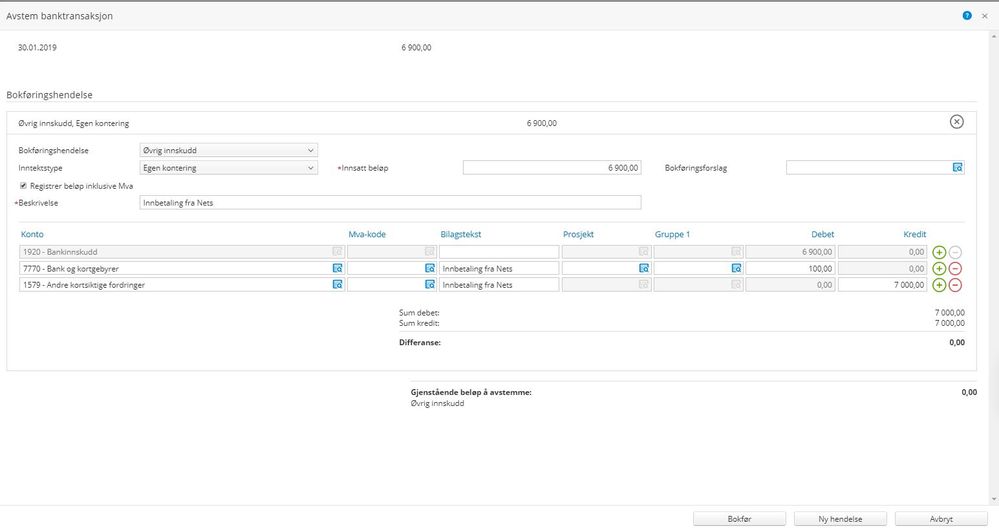
Task: Open Prosjekt lookup on the 7770 row
Action: 639,269
